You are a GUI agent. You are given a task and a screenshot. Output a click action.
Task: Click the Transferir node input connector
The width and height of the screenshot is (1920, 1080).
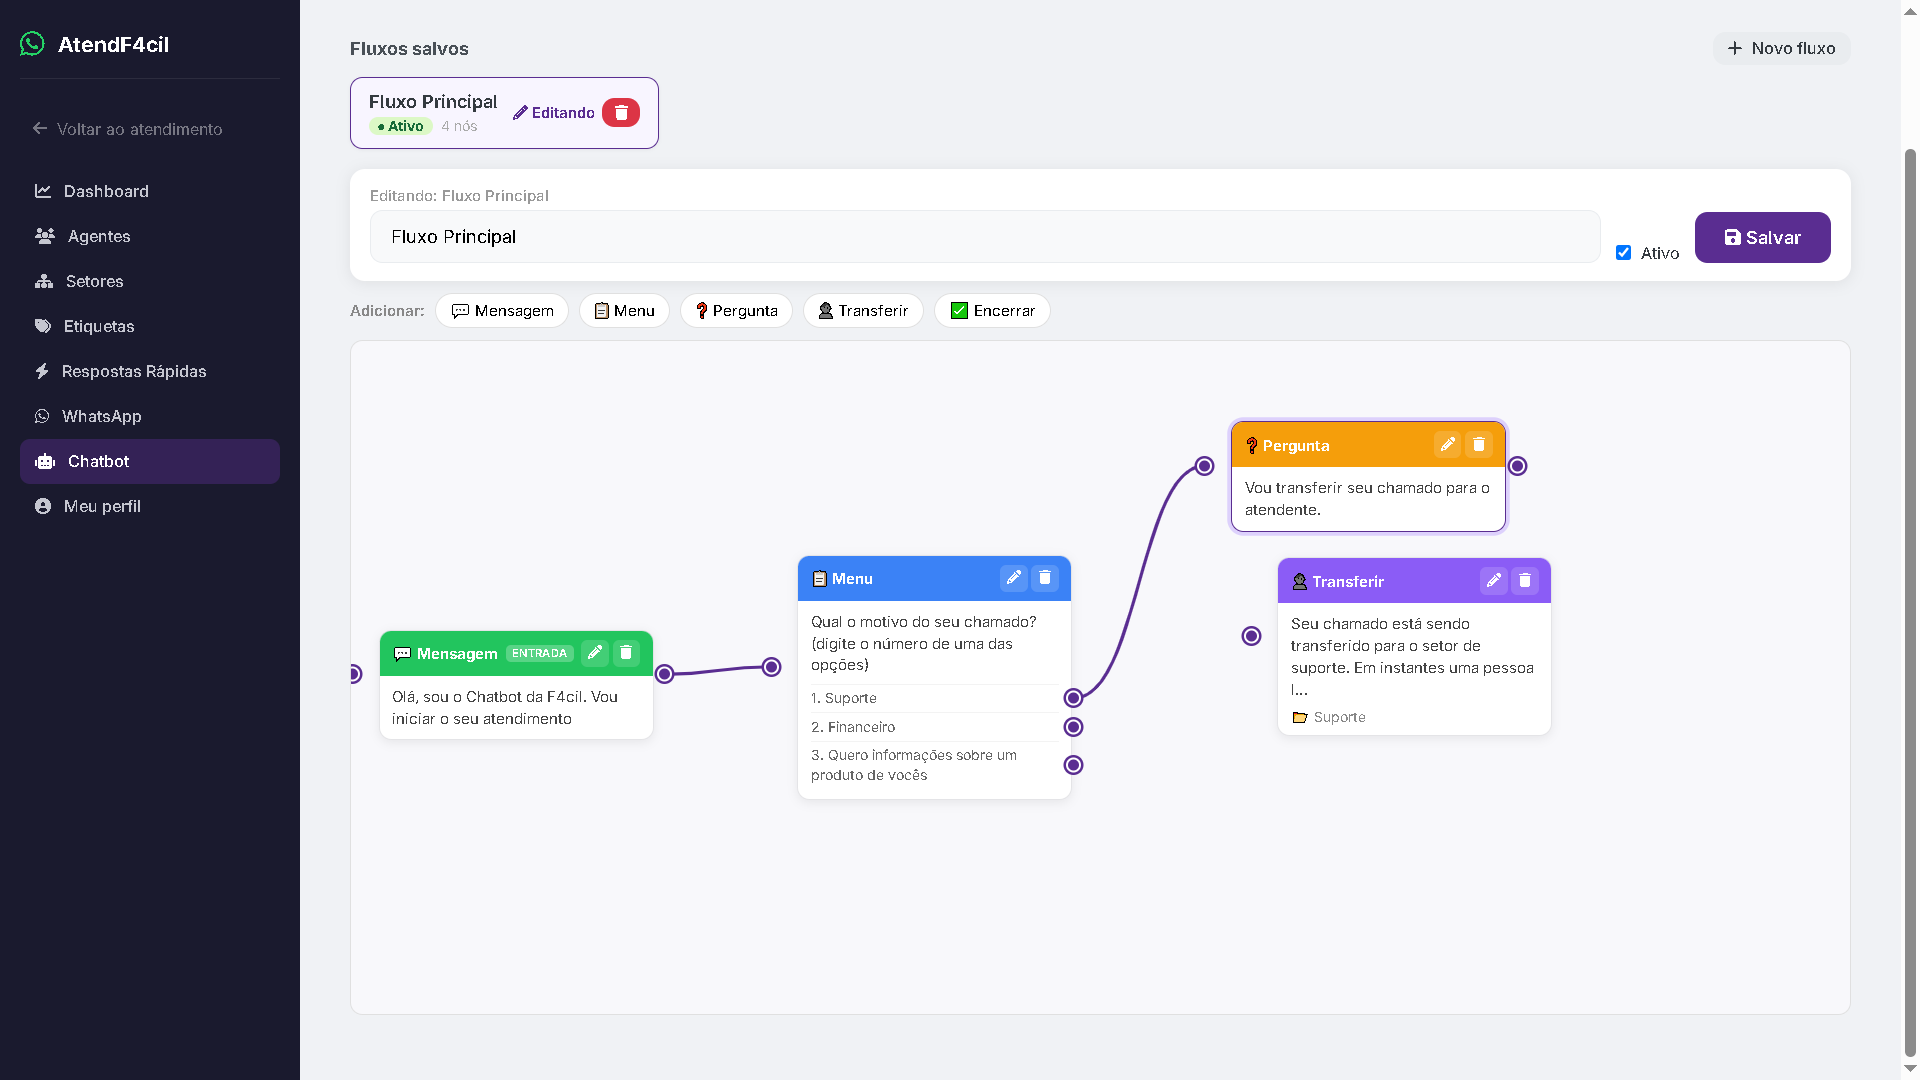pyautogui.click(x=1251, y=636)
